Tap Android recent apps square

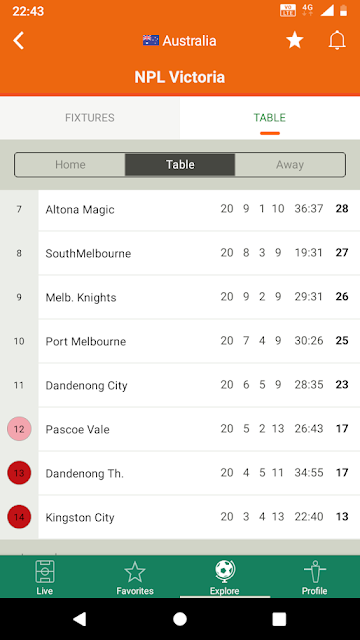coord(279,619)
